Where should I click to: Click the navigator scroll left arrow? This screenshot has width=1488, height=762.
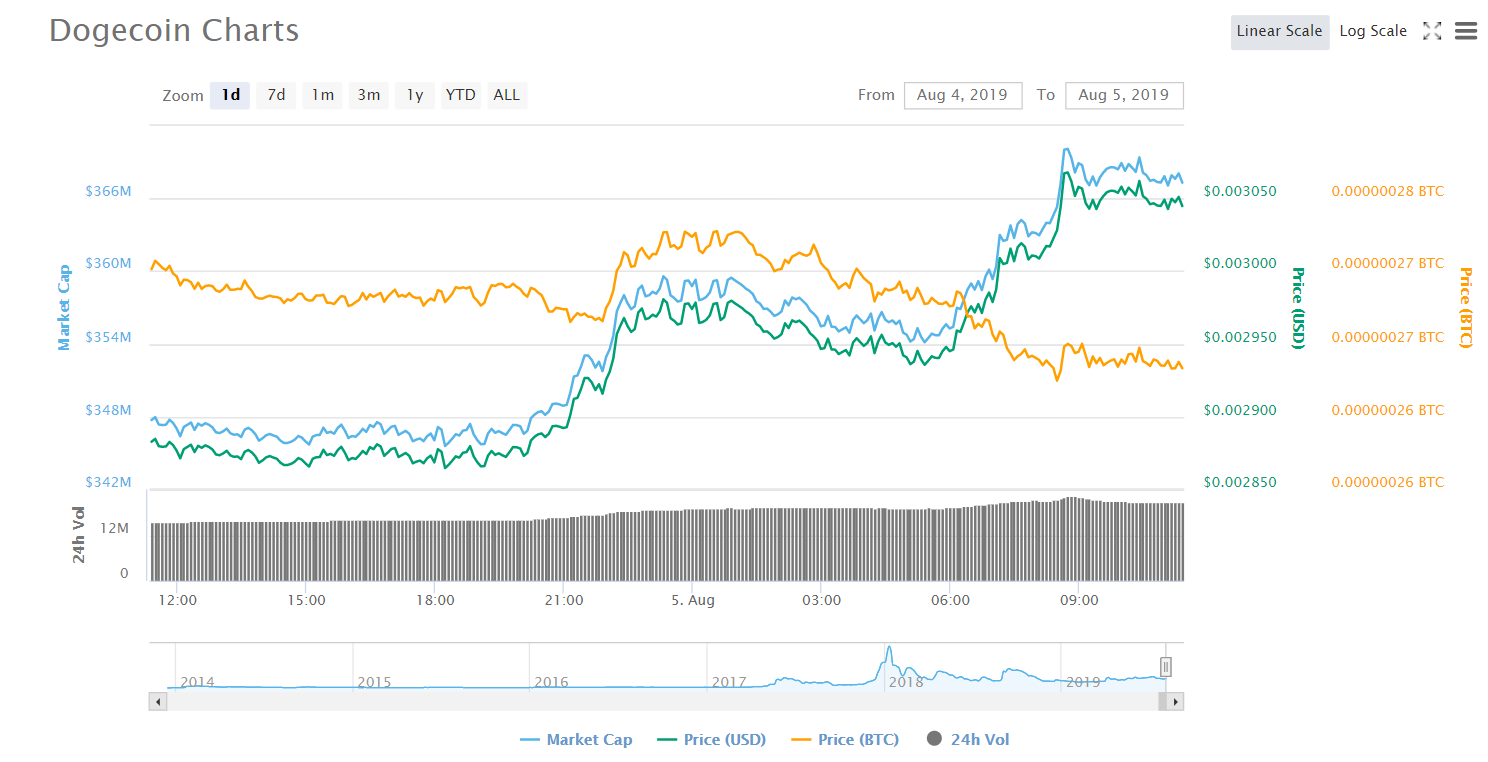point(158,702)
